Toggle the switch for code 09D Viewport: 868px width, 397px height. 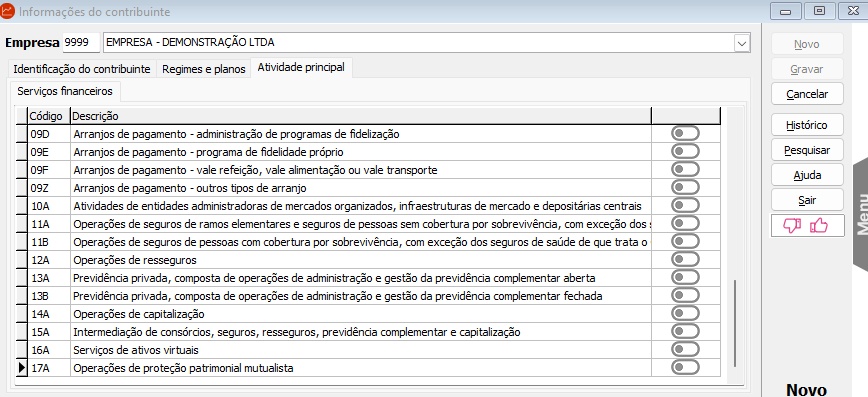coord(685,133)
